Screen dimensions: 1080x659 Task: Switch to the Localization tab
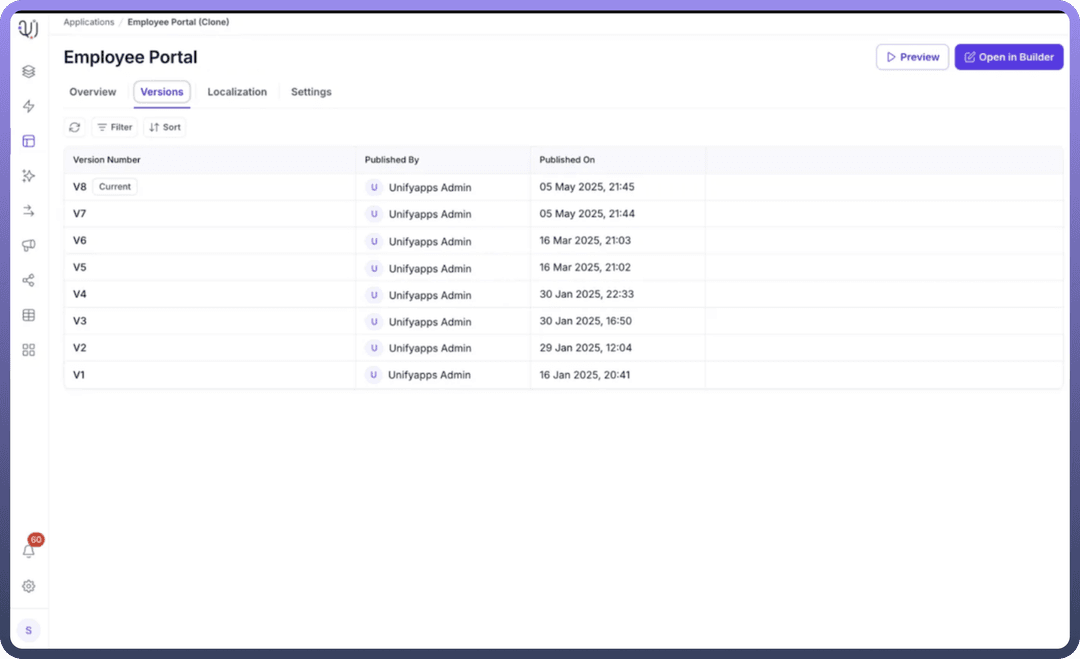(237, 92)
